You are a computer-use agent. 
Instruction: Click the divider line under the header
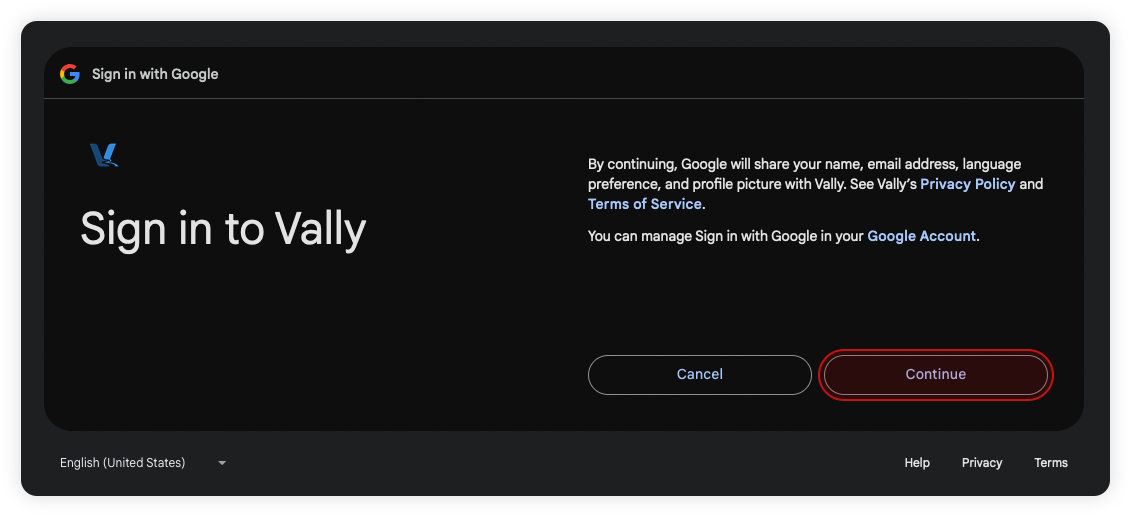[564, 99]
